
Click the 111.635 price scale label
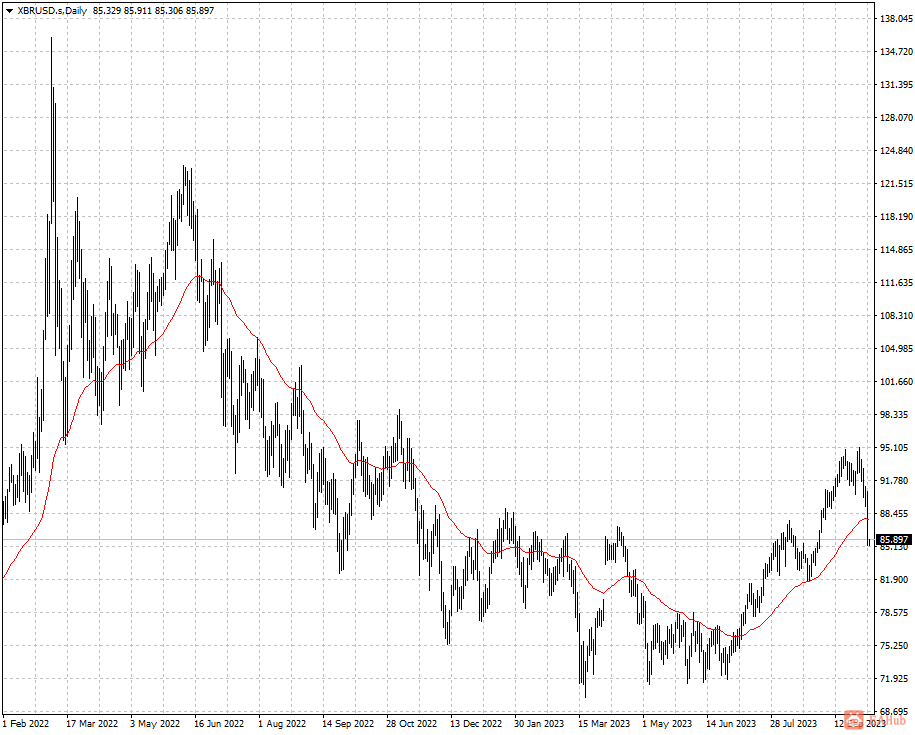click(x=896, y=283)
